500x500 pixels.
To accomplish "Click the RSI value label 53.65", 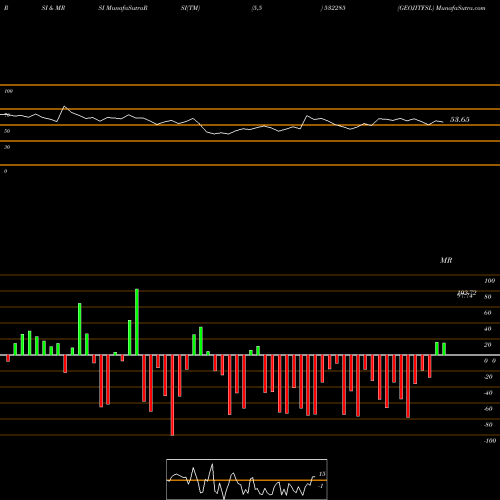I will coord(460,119).
